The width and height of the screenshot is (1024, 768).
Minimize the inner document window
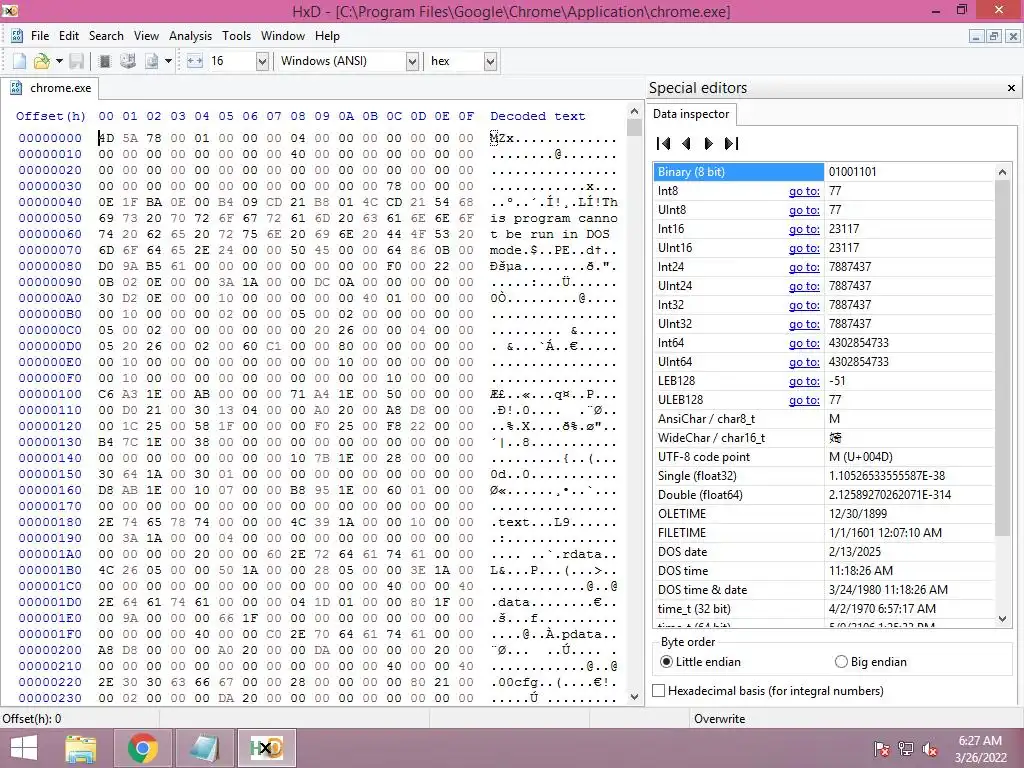(976, 37)
